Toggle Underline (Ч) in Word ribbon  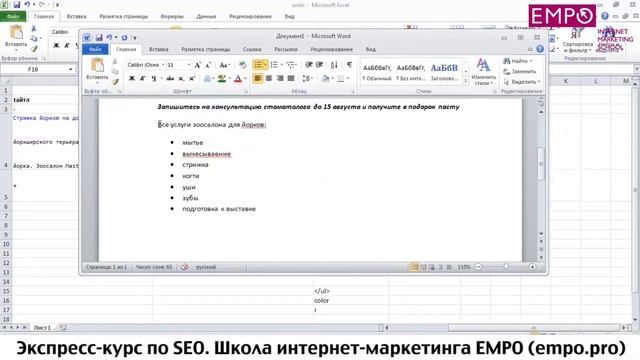coord(153,78)
